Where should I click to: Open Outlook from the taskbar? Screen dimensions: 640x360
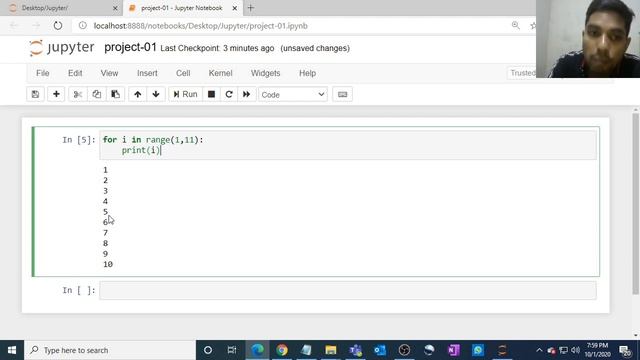pyautogui.click(x=380, y=350)
